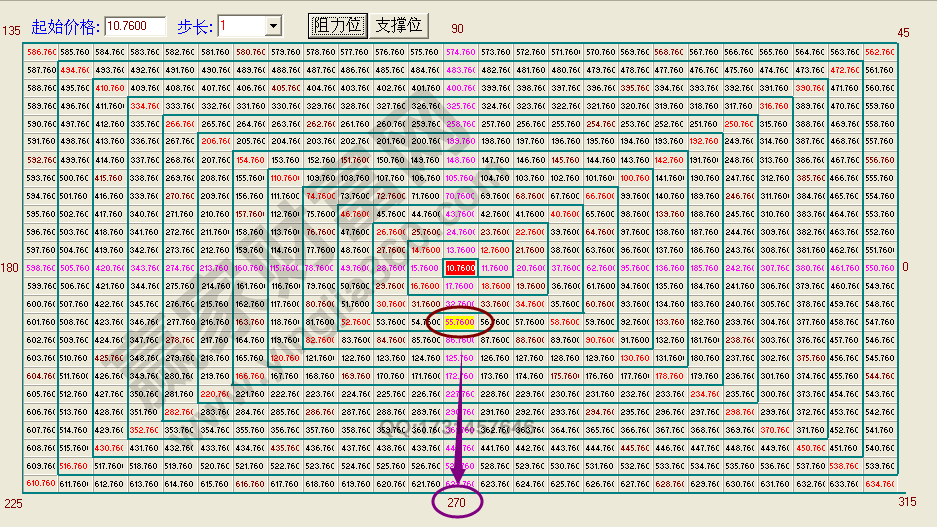Image resolution: width=937 pixels, height=527 pixels.
Task: Click the 225 degree angle label
Action: [12, 502]
